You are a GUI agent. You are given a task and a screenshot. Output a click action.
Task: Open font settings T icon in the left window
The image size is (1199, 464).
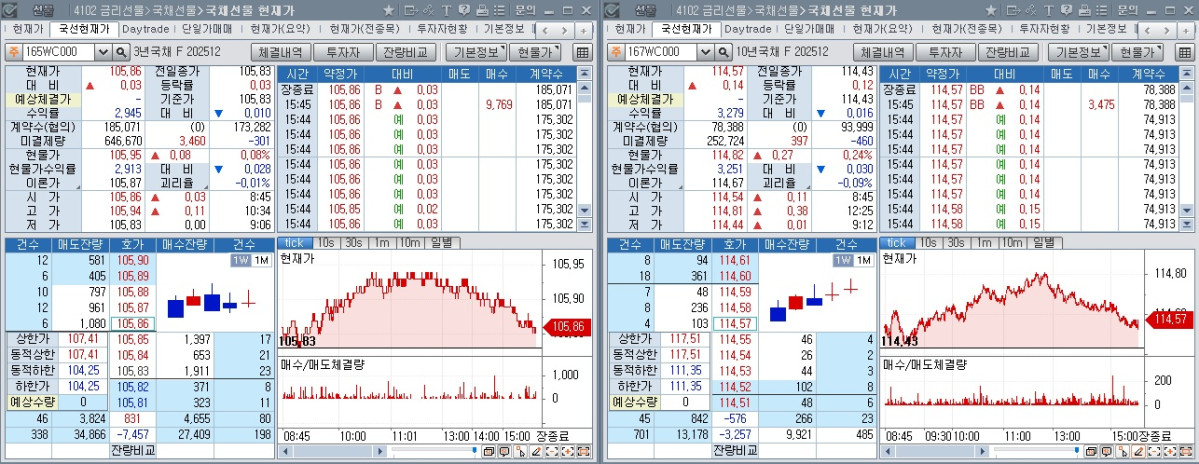coord(446,10)
